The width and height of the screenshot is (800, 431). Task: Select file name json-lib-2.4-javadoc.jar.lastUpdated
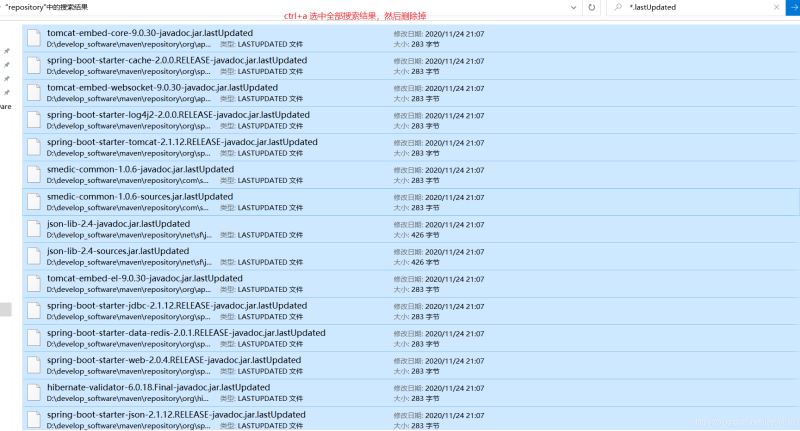[x=118, y=223]
